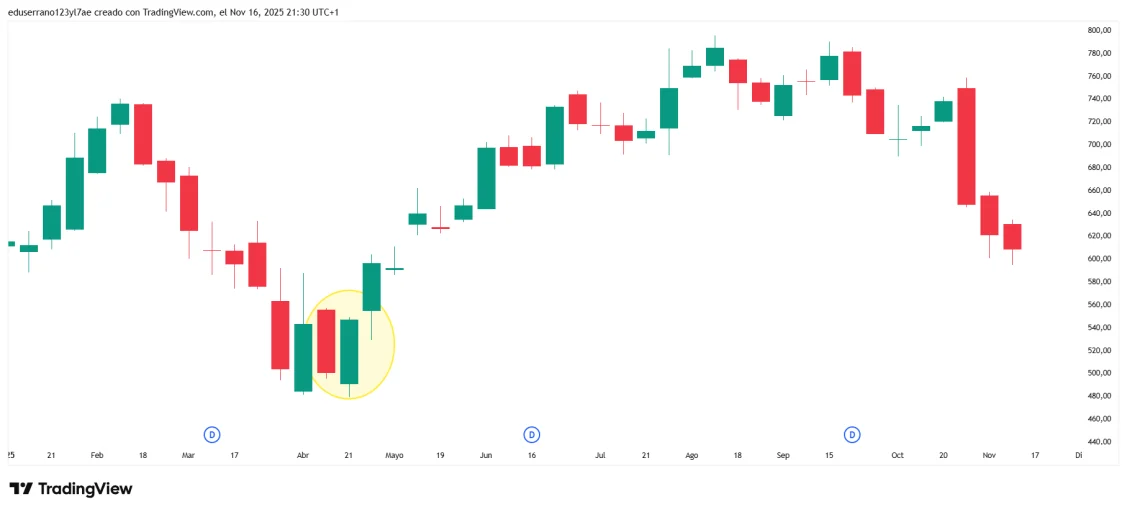Click the dividend marker near Jun 16
This screenshot has height=512, width=1127.
[532, 434]
